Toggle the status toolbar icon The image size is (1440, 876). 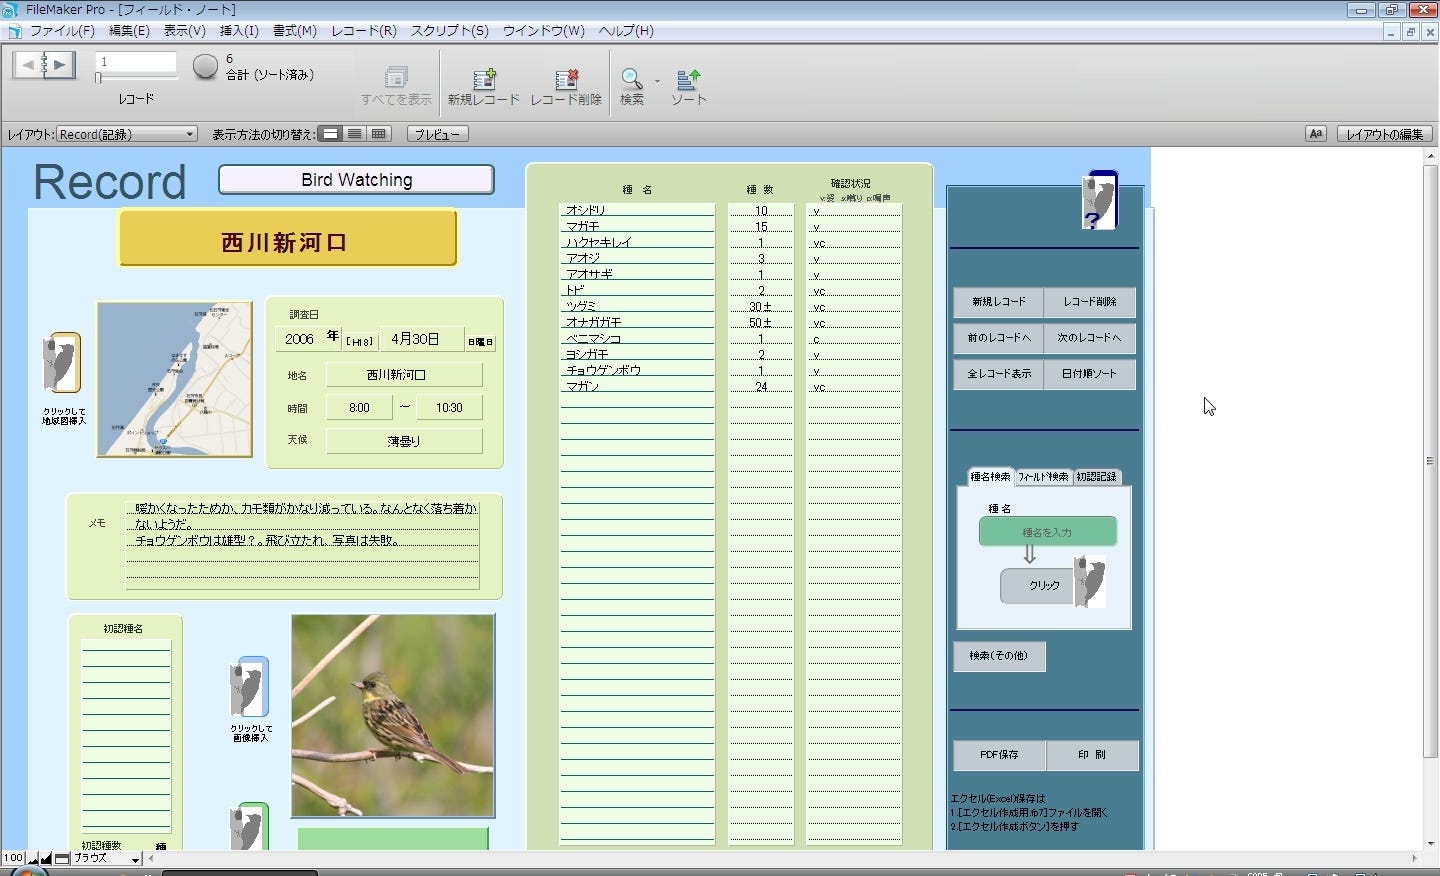pos(62,859)
